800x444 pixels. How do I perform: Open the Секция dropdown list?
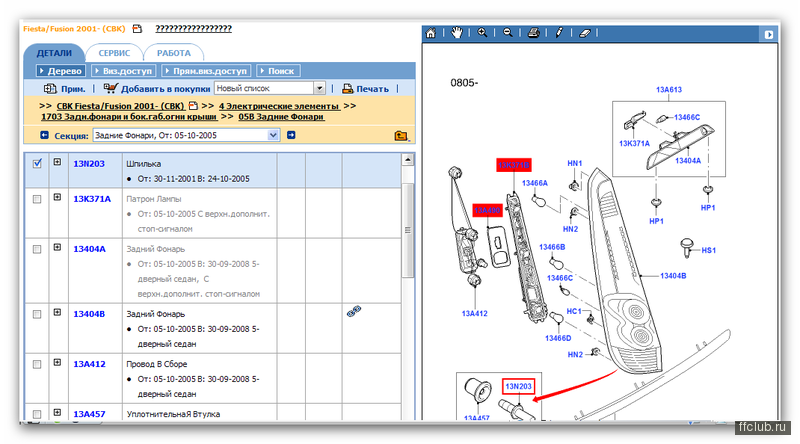[x=273, y=135]
